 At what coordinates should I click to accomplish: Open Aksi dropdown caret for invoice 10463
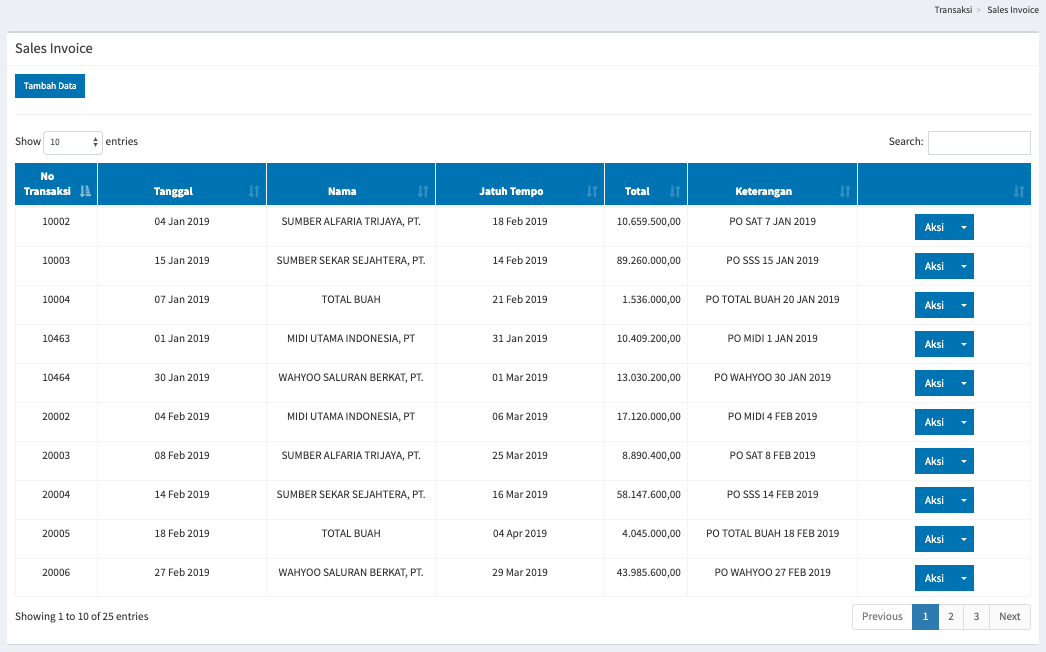[x=963, y=344]
